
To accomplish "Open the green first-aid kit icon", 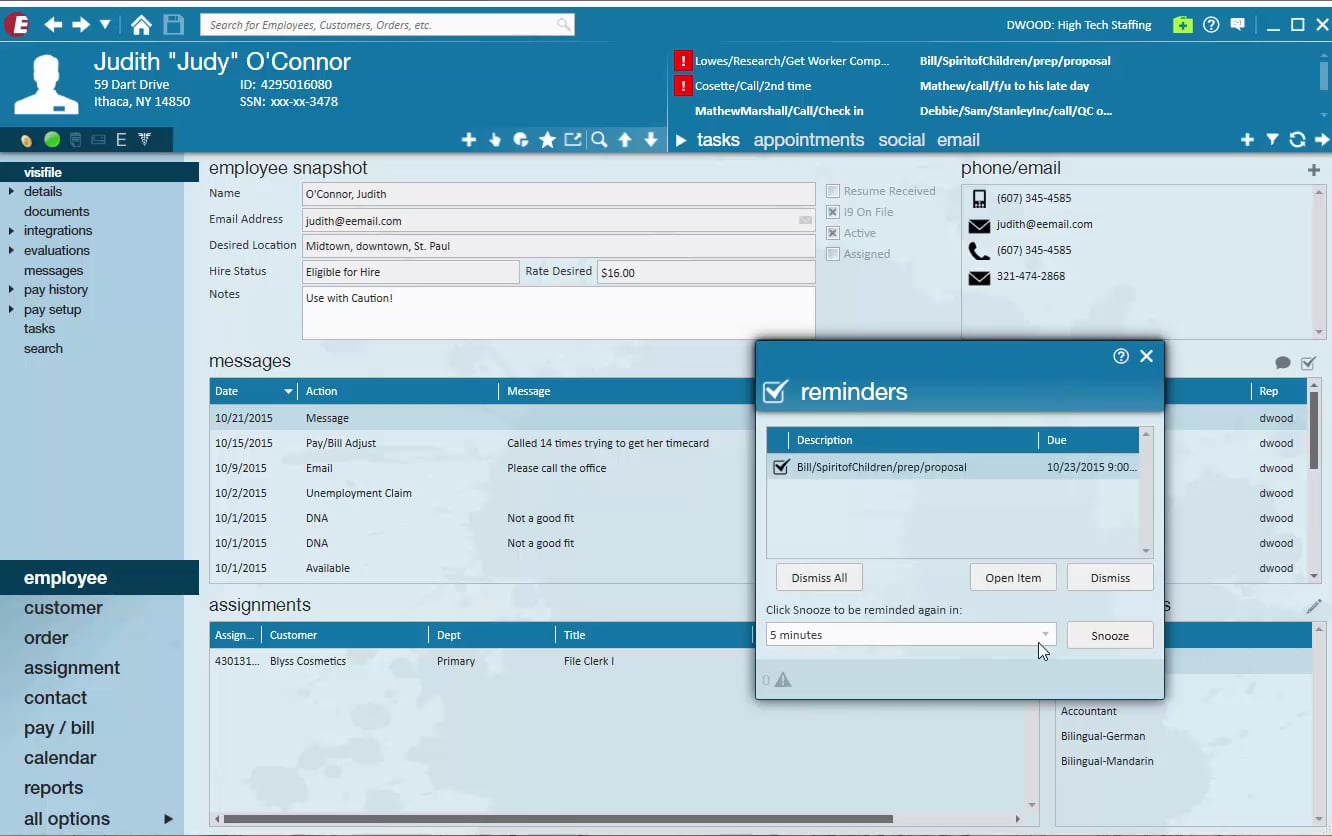I will (1183, 25).
